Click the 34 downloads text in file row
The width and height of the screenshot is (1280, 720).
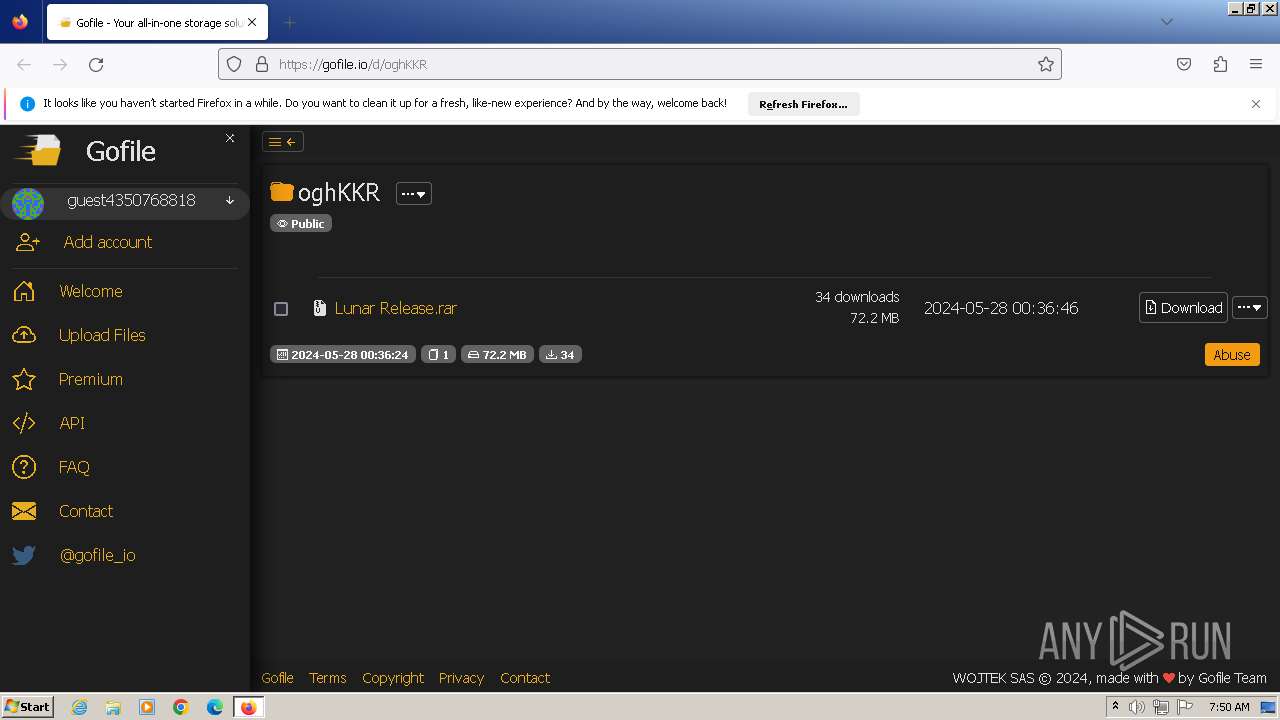[857, 297]
